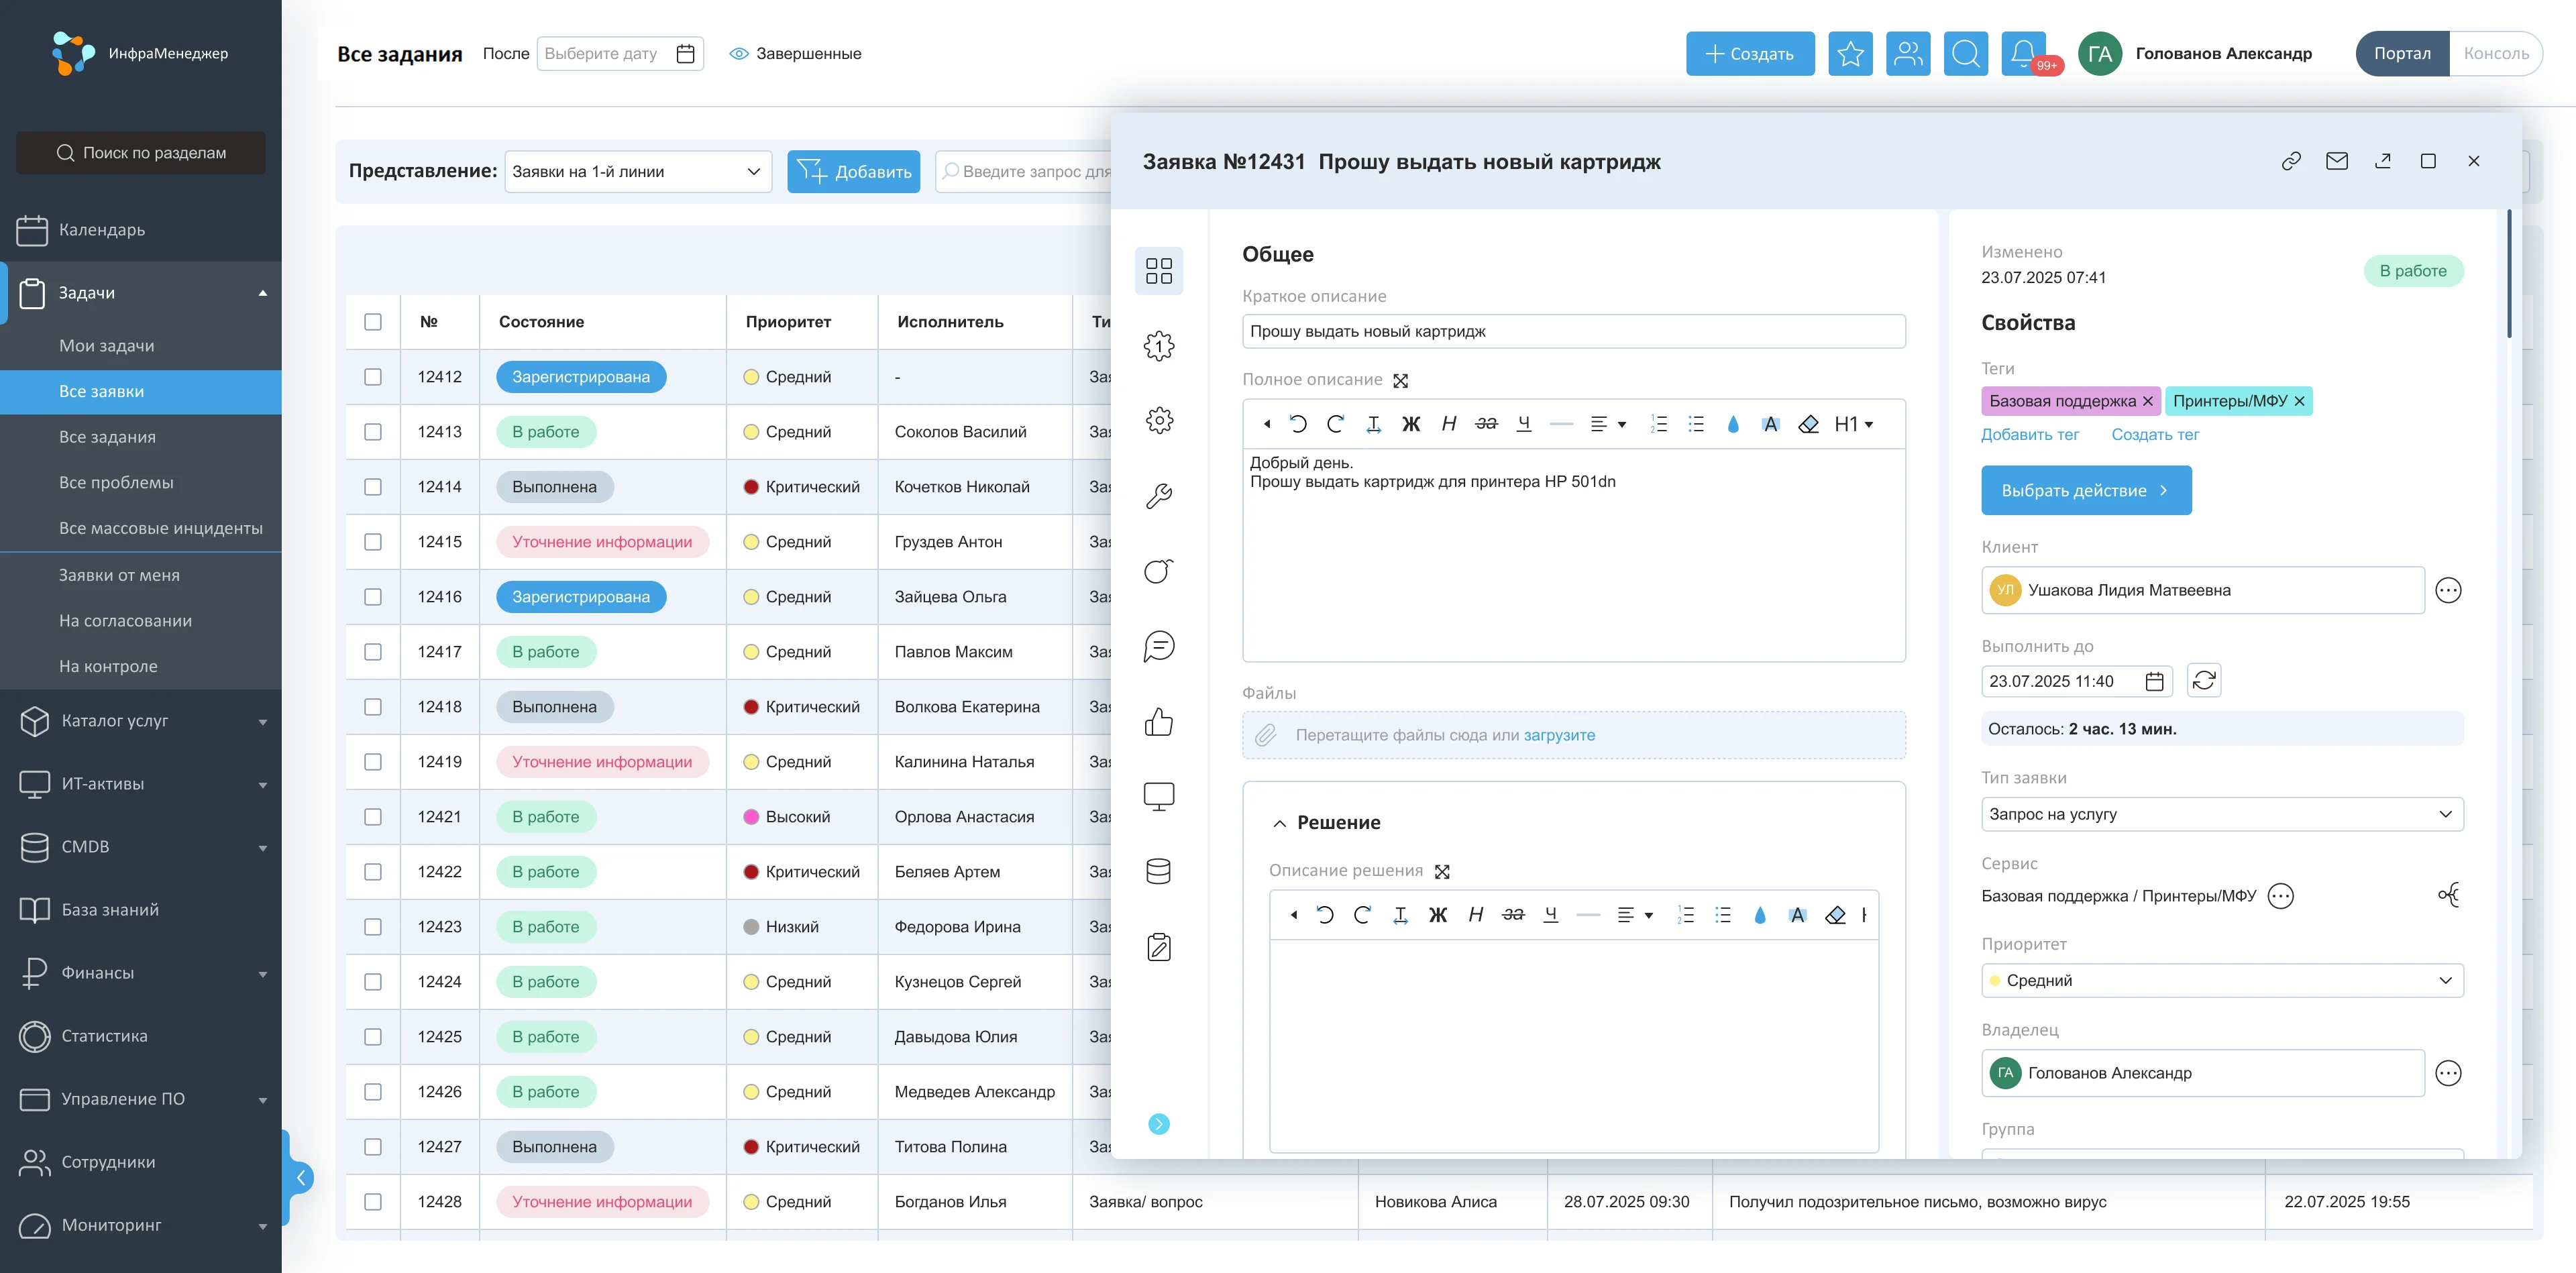
Task: Switch to the Консоль tab
Action: click(2495, 54)
